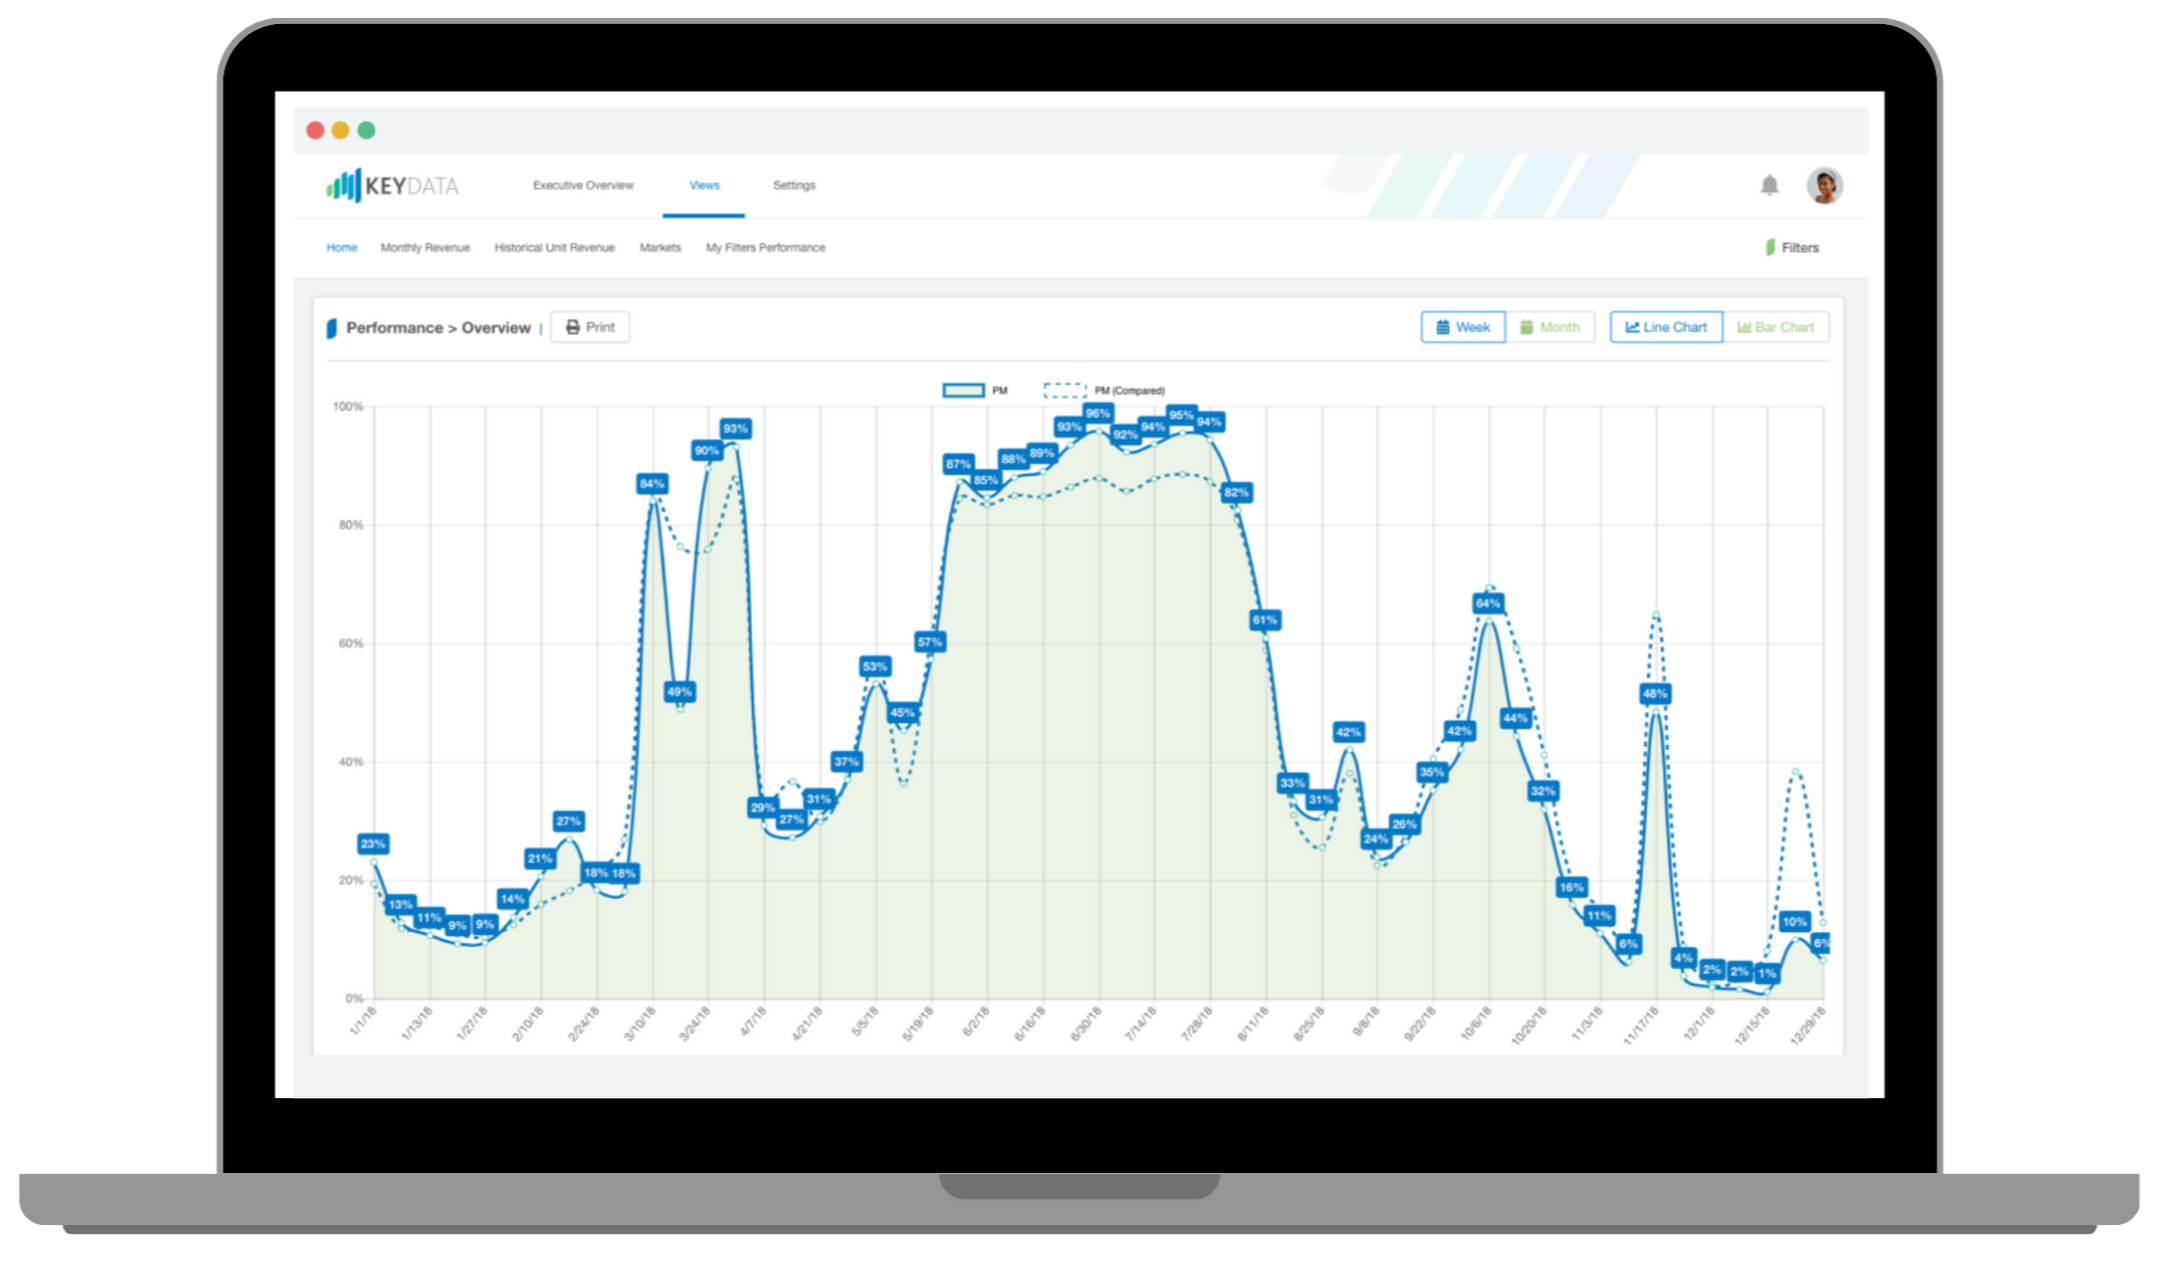The height and width of the screenshot is (1261, 2159).
Task: Open the Executive Overview tab
Action: (583, 185)
